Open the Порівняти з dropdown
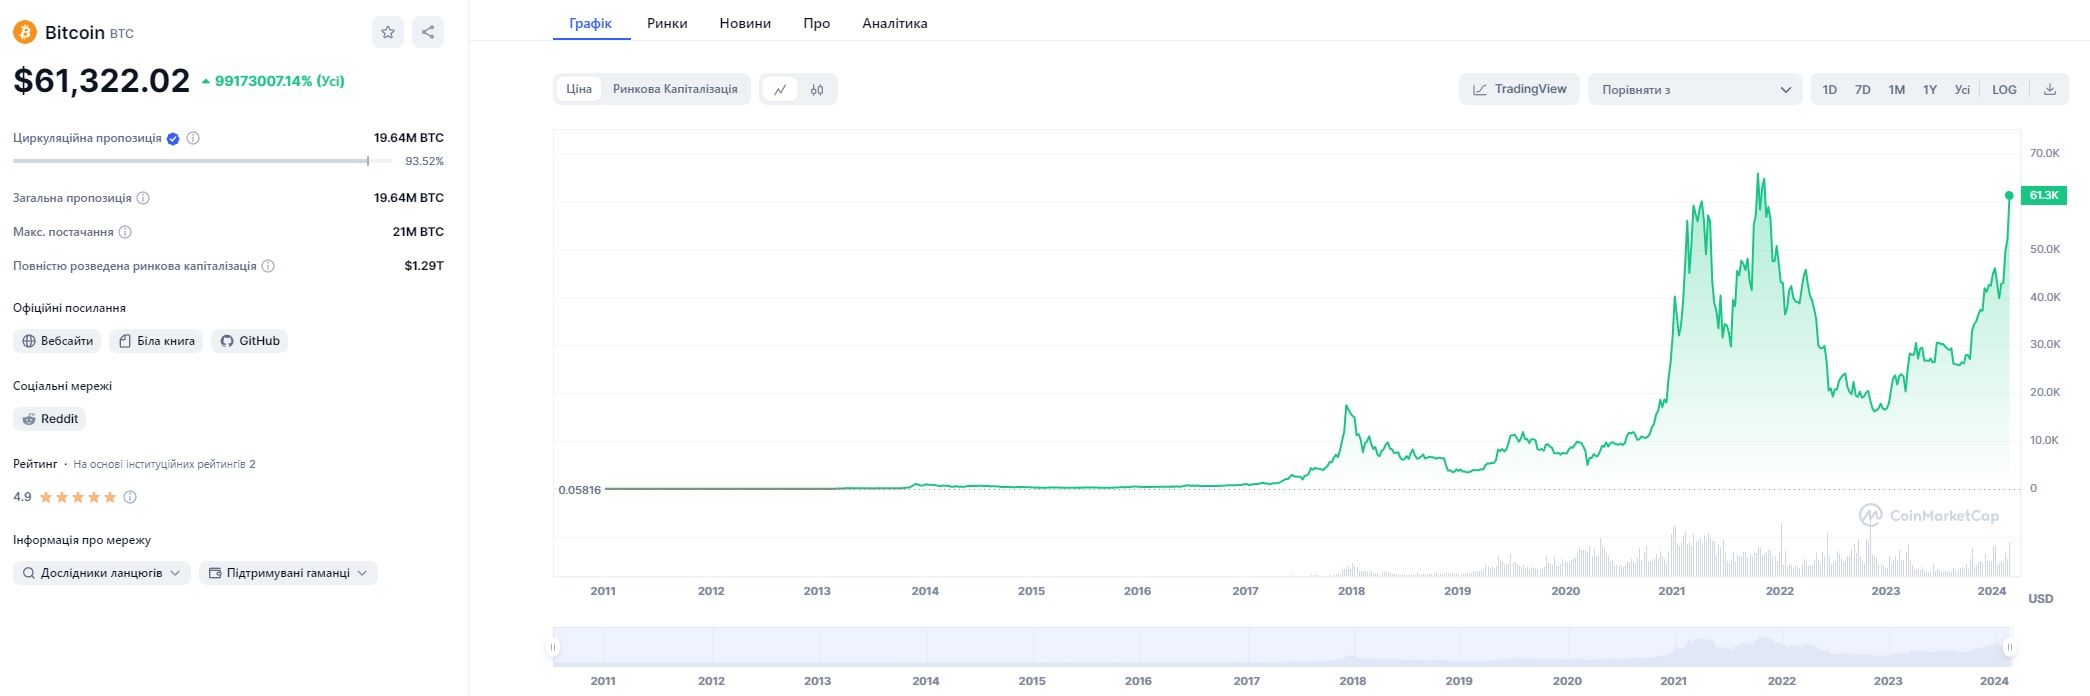Viewport: 2090px width, 696px height. point(1695,89)
